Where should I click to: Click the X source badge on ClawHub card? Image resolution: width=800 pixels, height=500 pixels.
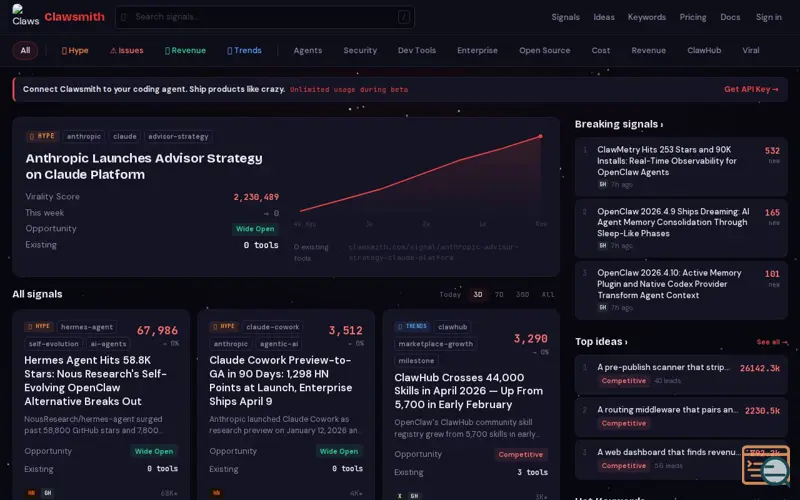click(400, 495)
